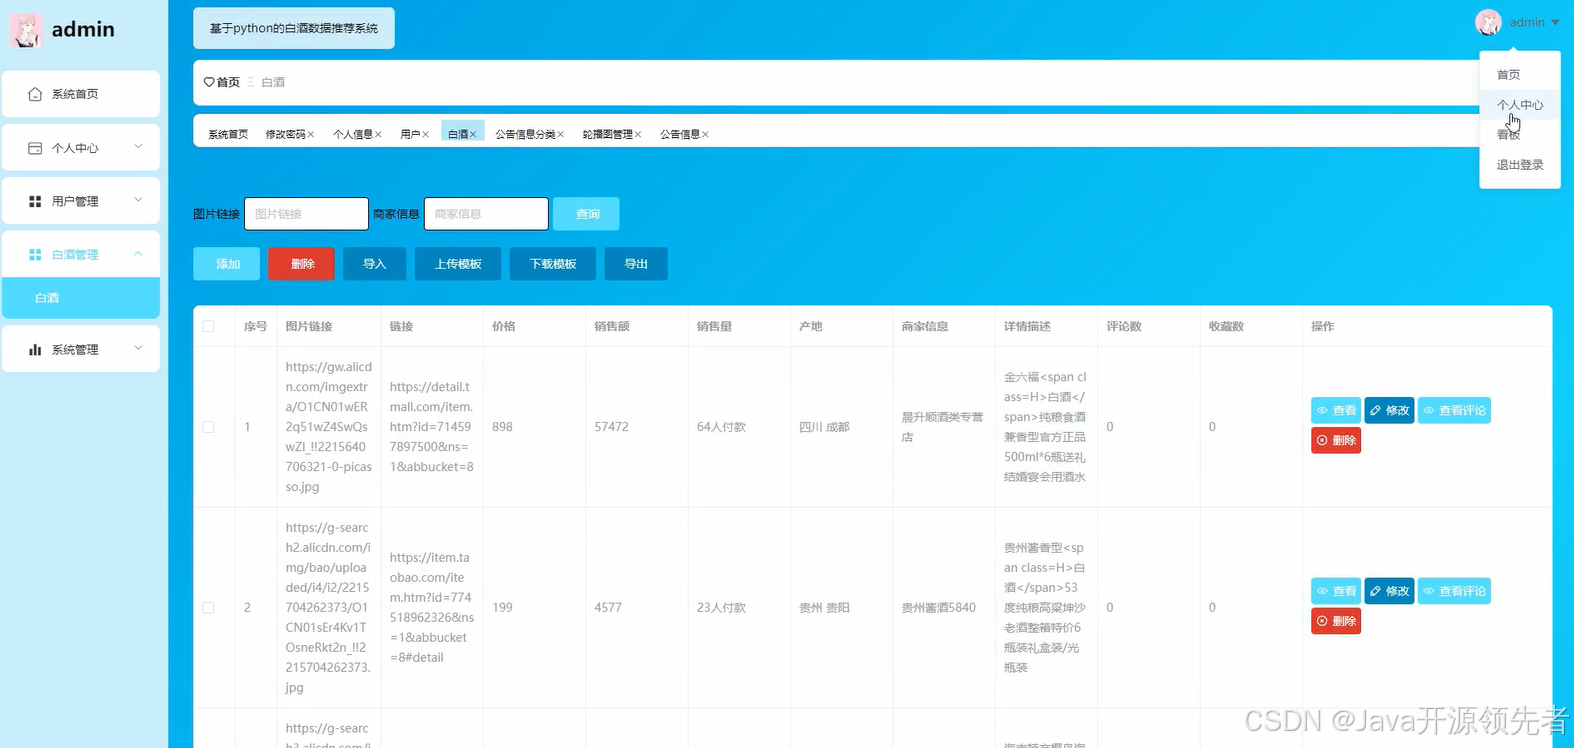Edit row 1 with 修改 button
Screen dimensions: 1574x748
click(x=1389, y=410)
